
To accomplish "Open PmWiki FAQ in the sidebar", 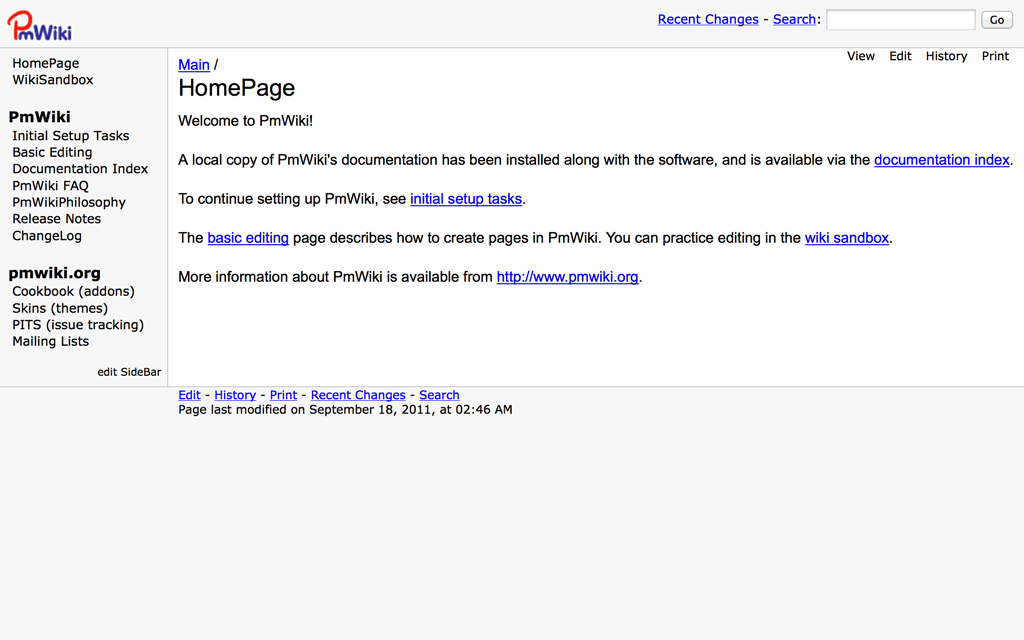I will [x=50, y=185].
